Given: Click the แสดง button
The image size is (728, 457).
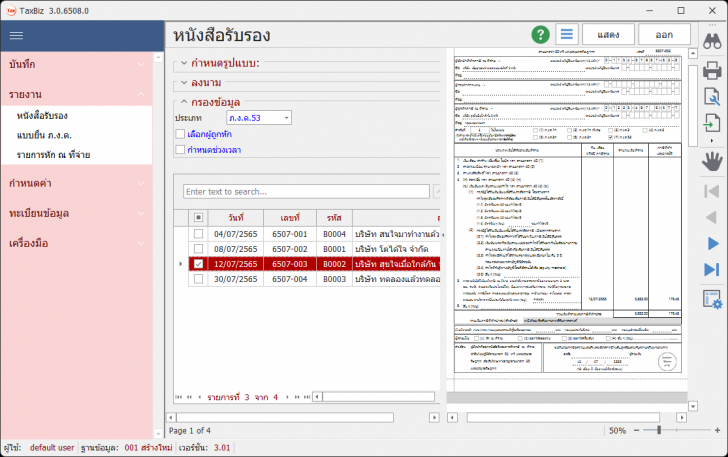Looking at the screenshot, I should [x=608, y=34].
